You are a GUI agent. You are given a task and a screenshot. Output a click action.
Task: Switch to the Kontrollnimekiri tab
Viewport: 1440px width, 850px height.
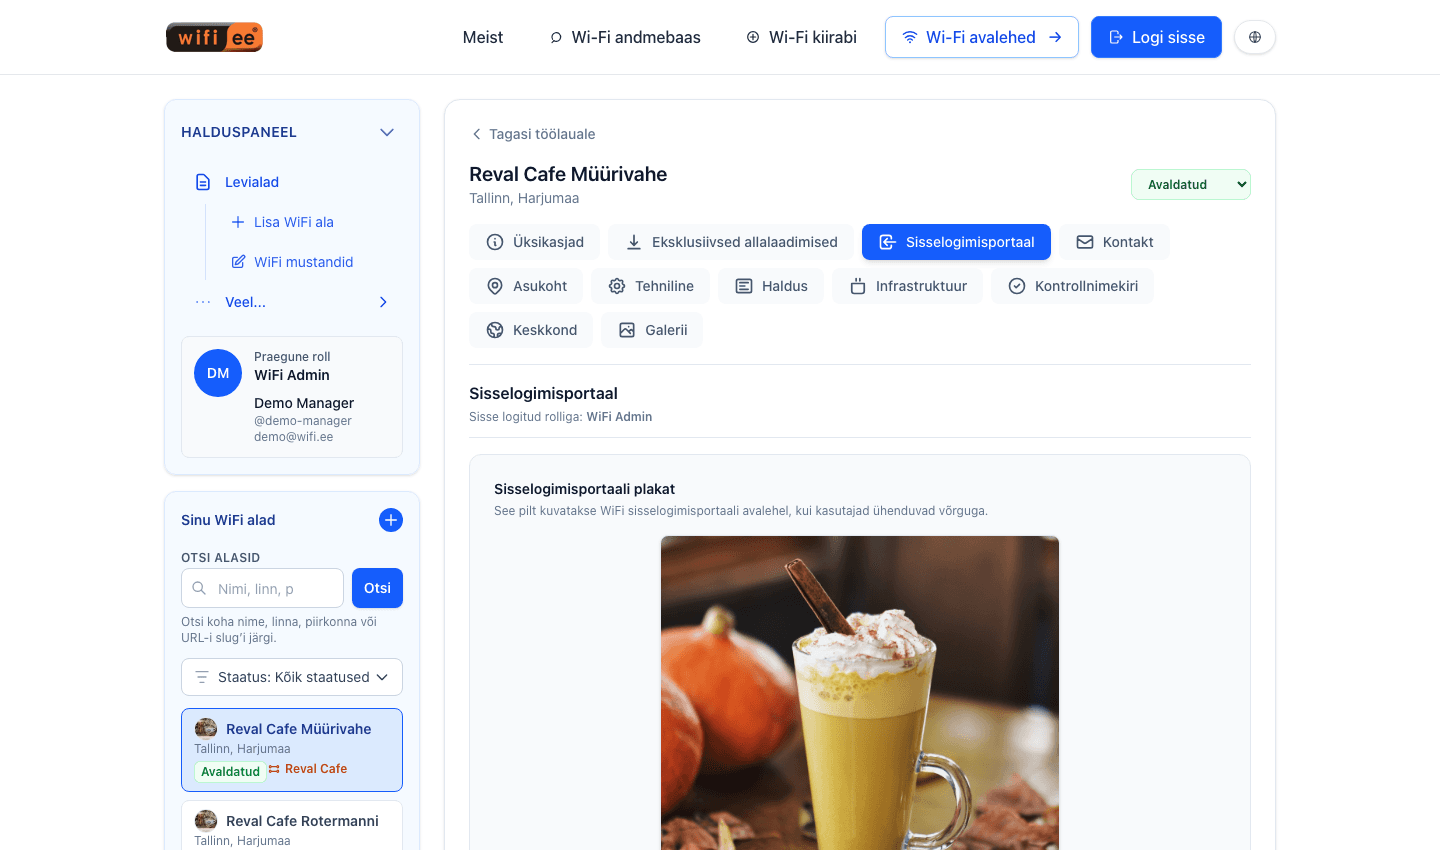[x=1072, y=286]
